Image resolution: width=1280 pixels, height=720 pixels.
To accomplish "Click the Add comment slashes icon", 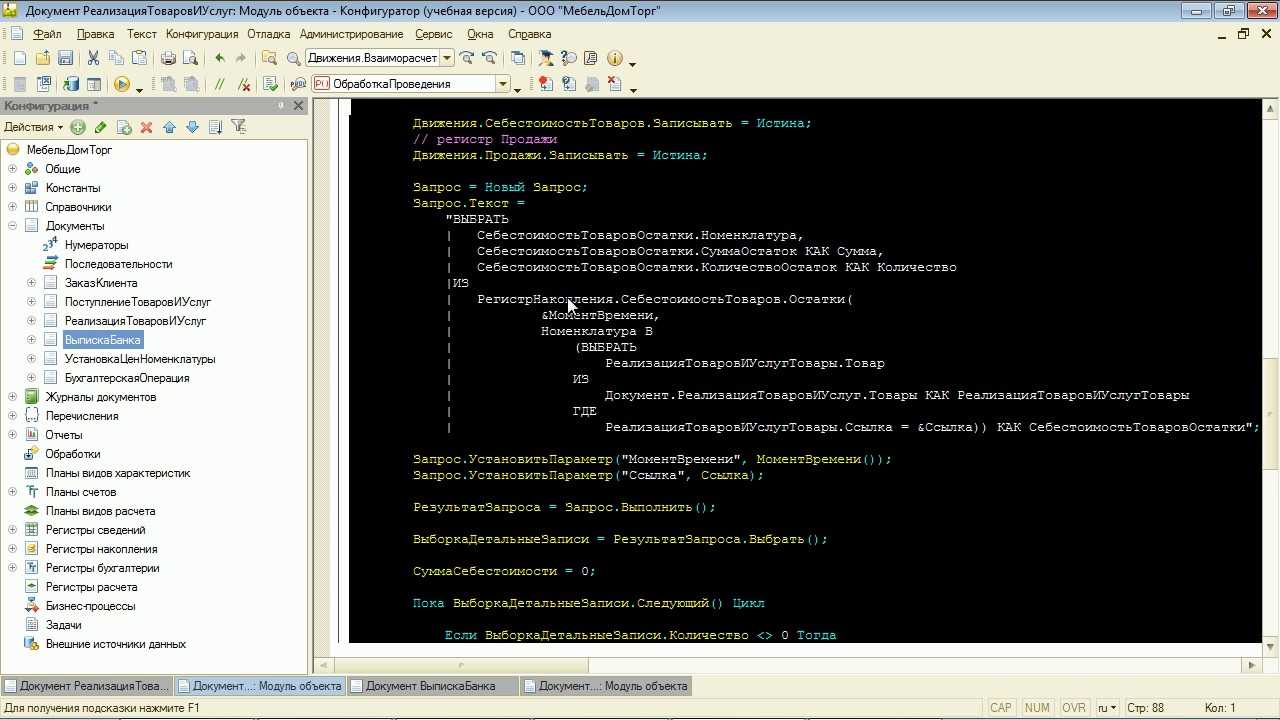I will tap(220, 84).
